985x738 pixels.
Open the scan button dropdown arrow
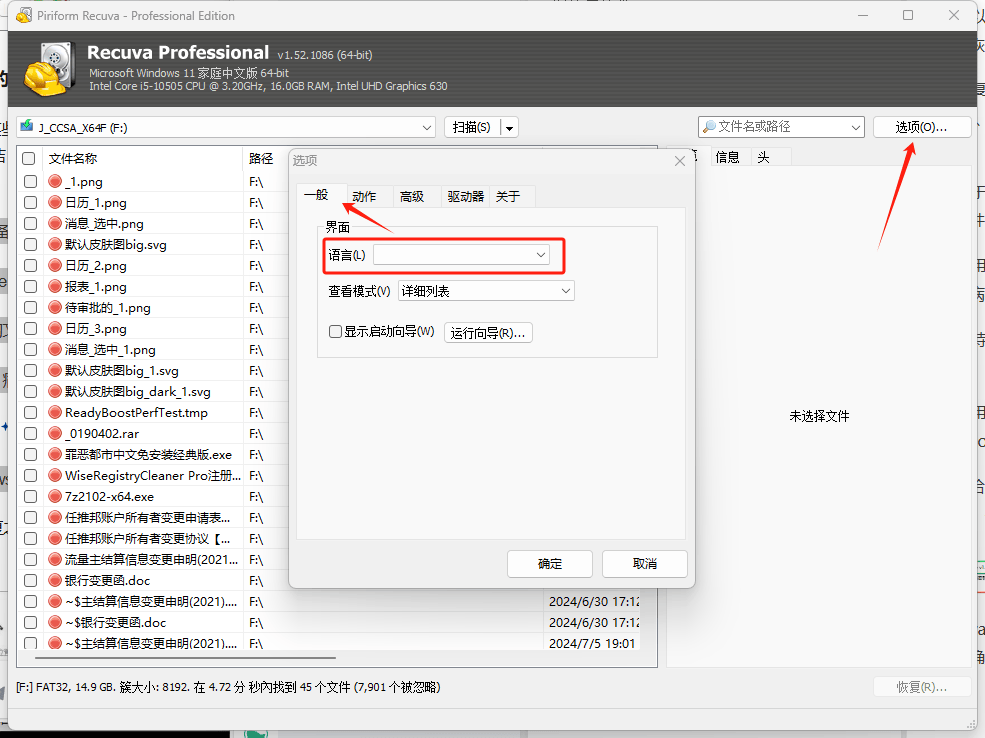(x=509, y=128)
